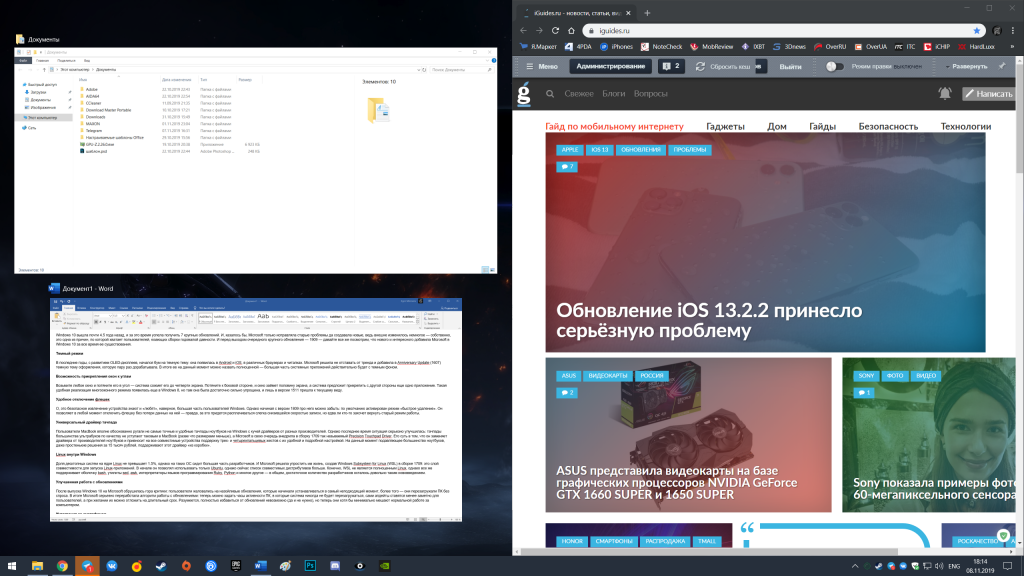The width and height of the screenshot is (1024, 576).
Task: Open the taskbar clock showing 18:14
Action: (981, 566)
